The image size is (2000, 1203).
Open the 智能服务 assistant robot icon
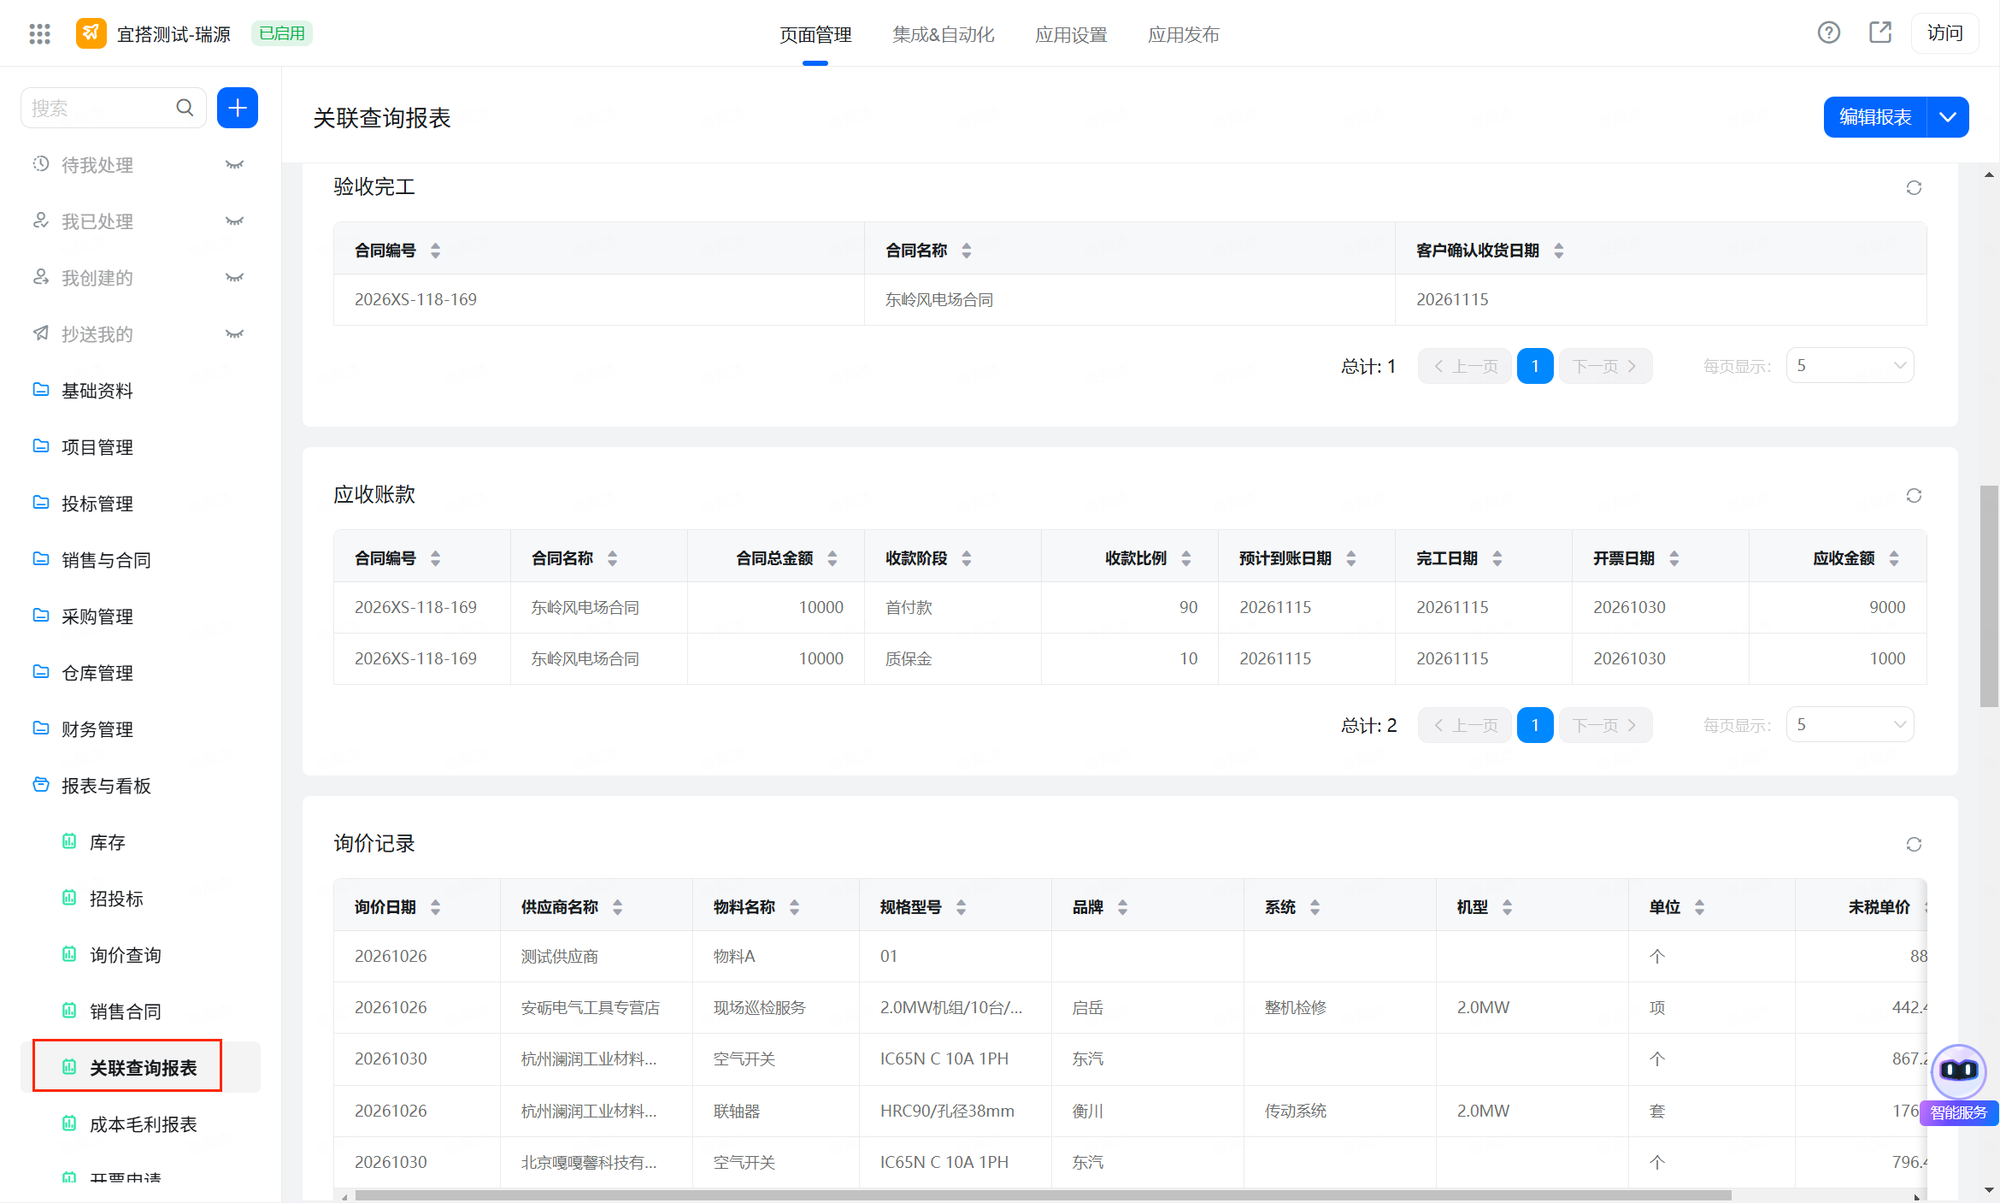tap(1958, 1071)
